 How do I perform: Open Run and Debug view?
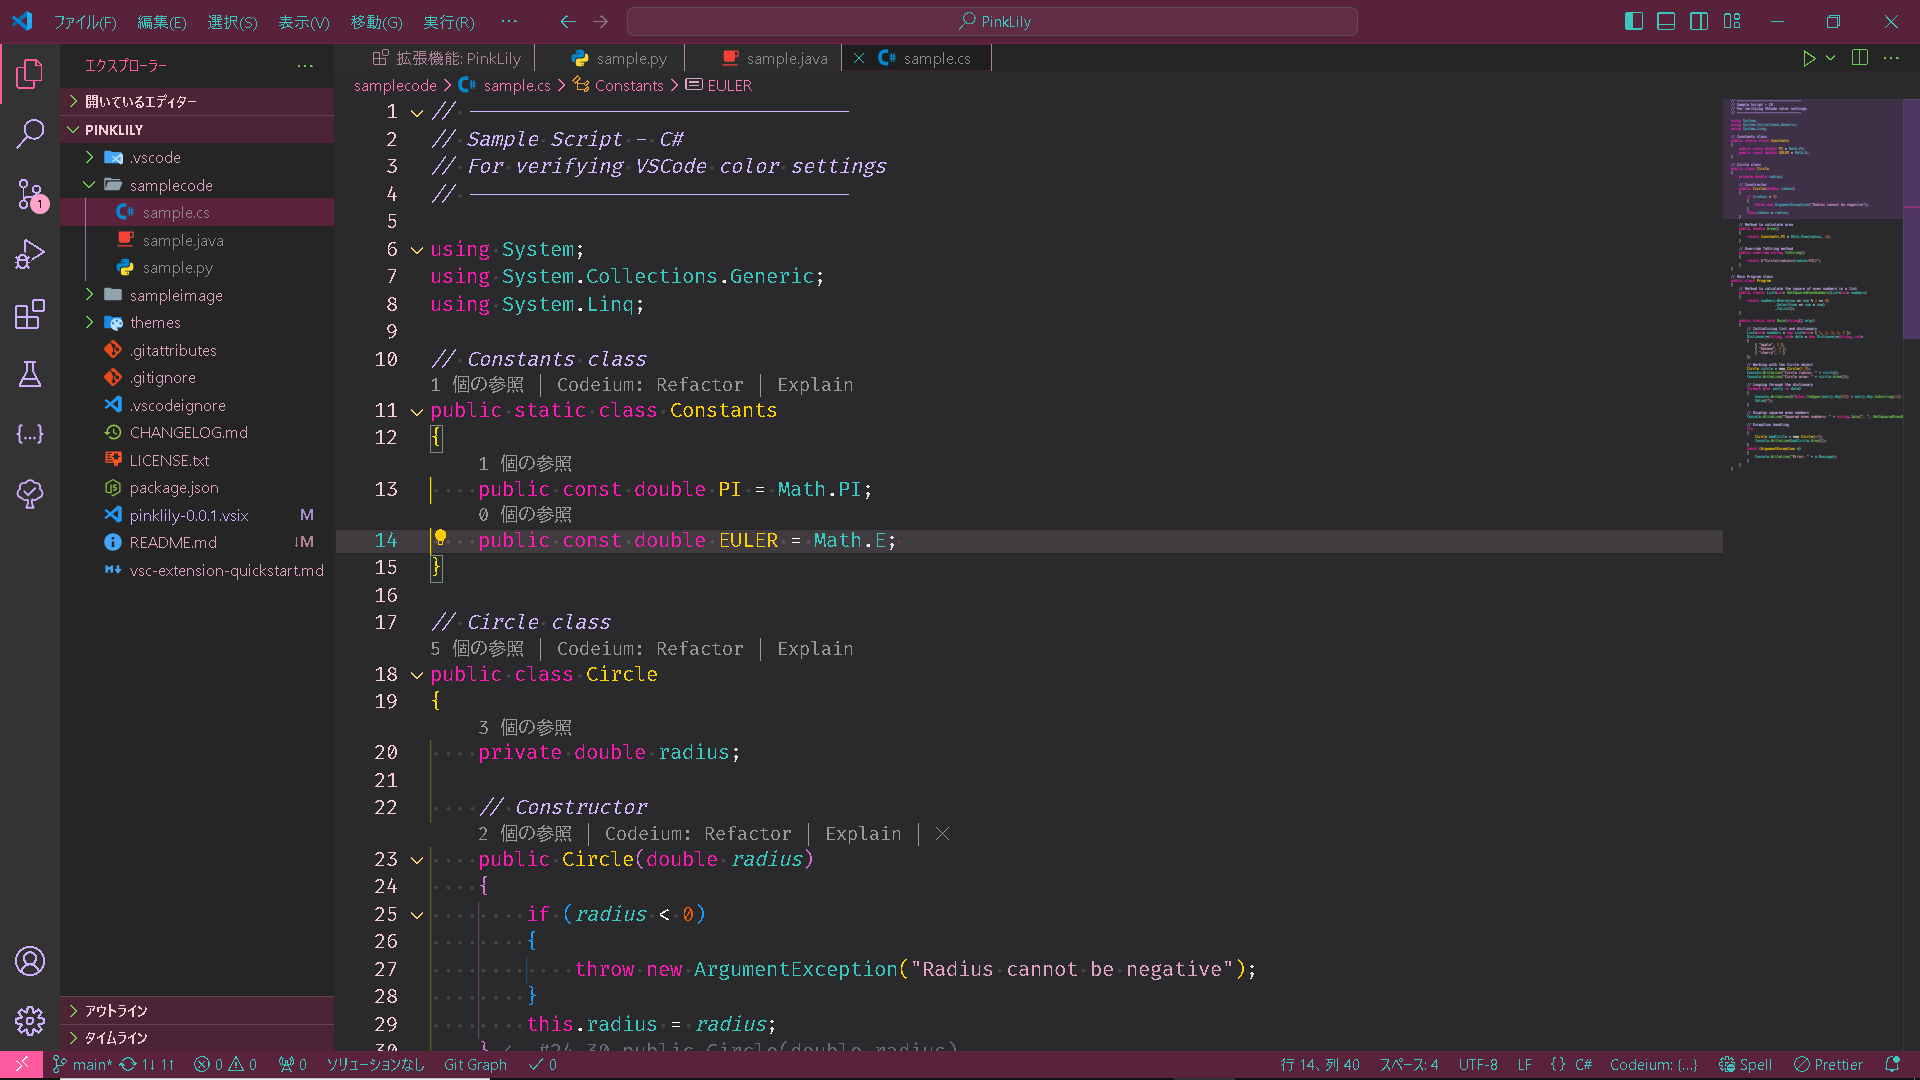point(30,254)
